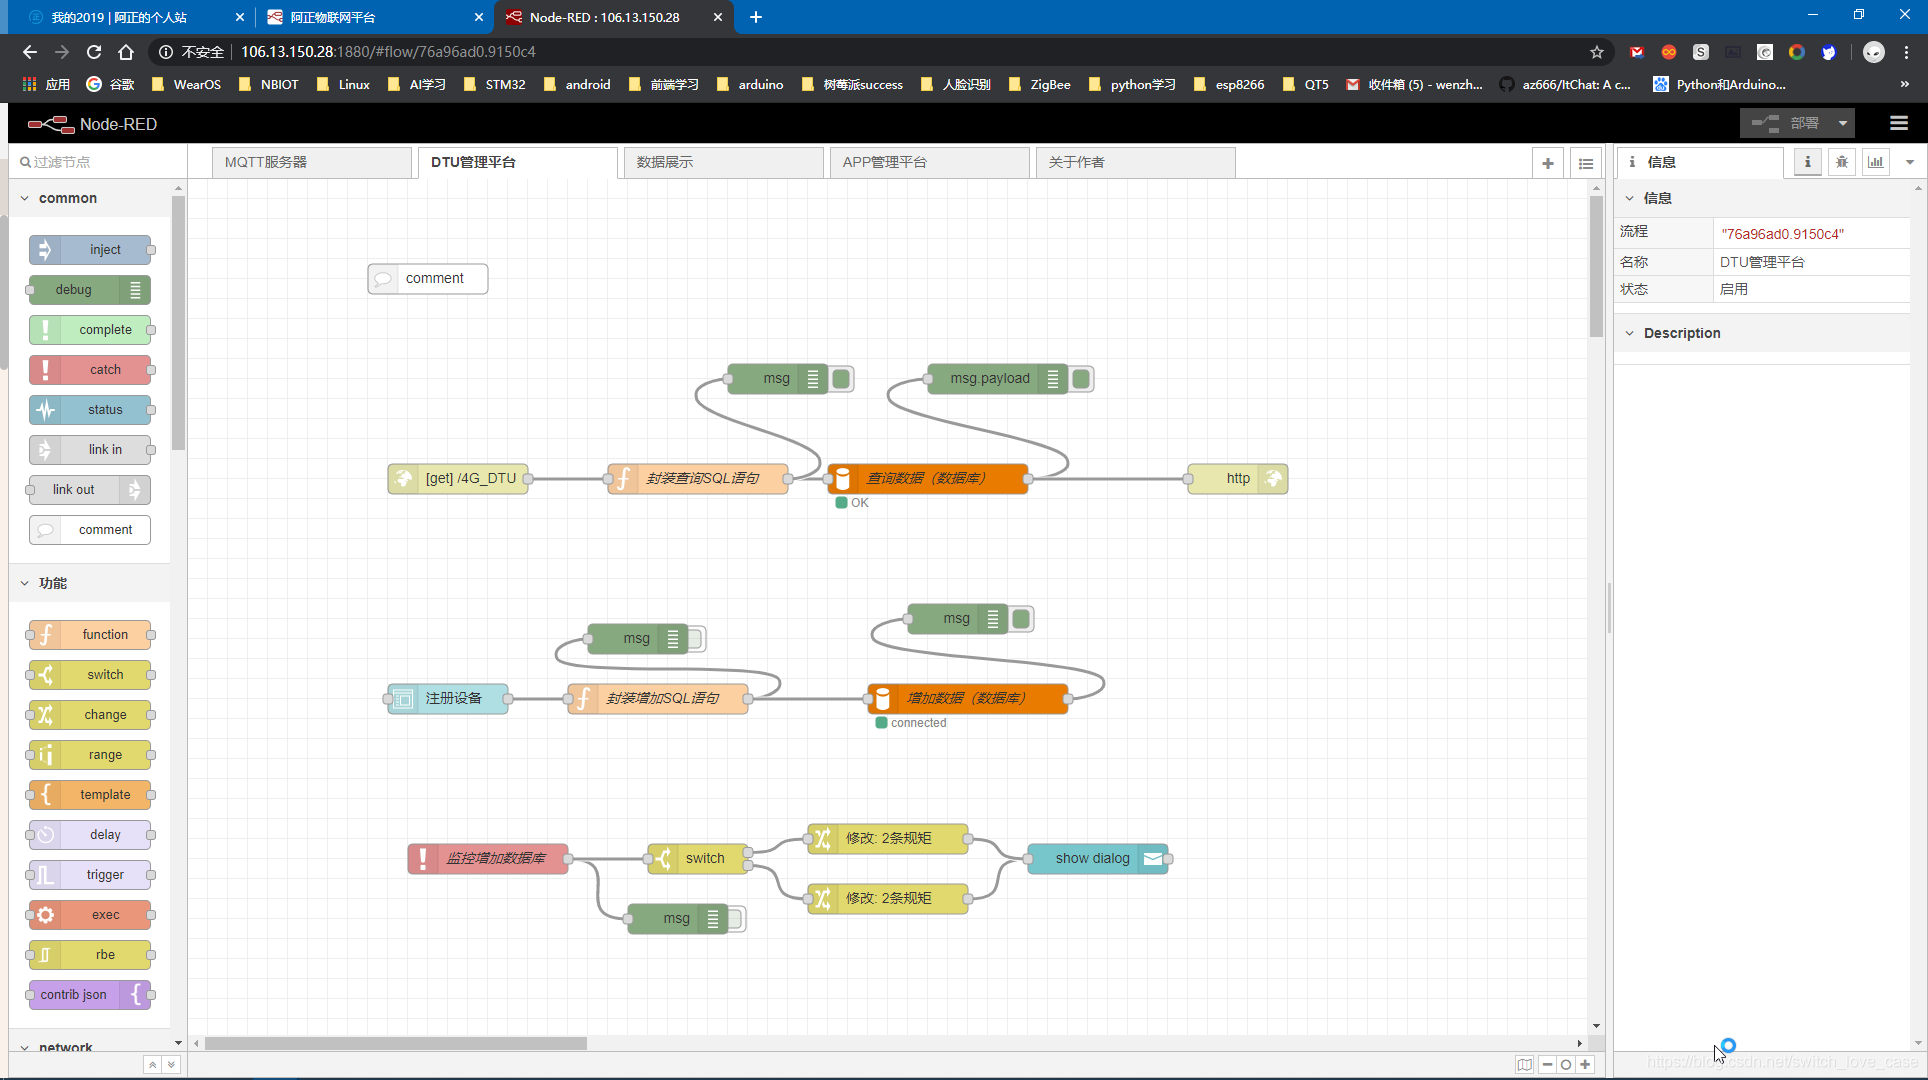
Task: Click the add flow plus button
Action: click(1547, 163)
